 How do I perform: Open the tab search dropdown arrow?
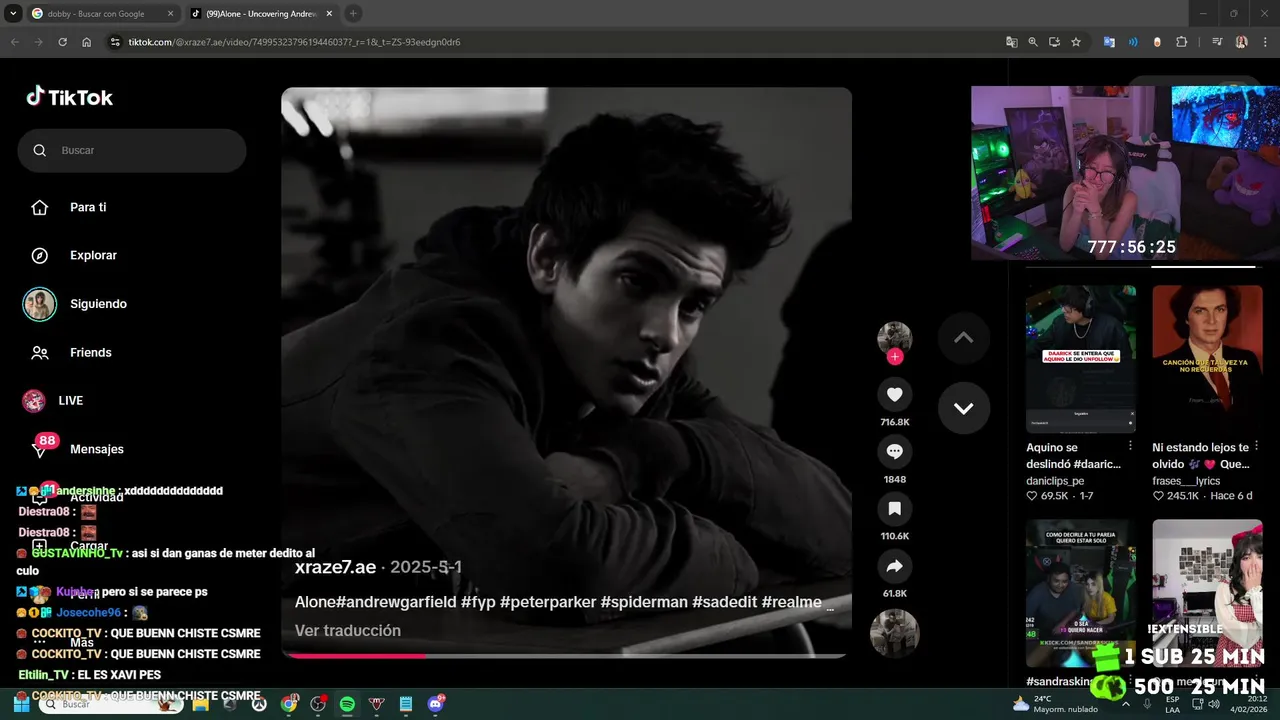(13, 14)
